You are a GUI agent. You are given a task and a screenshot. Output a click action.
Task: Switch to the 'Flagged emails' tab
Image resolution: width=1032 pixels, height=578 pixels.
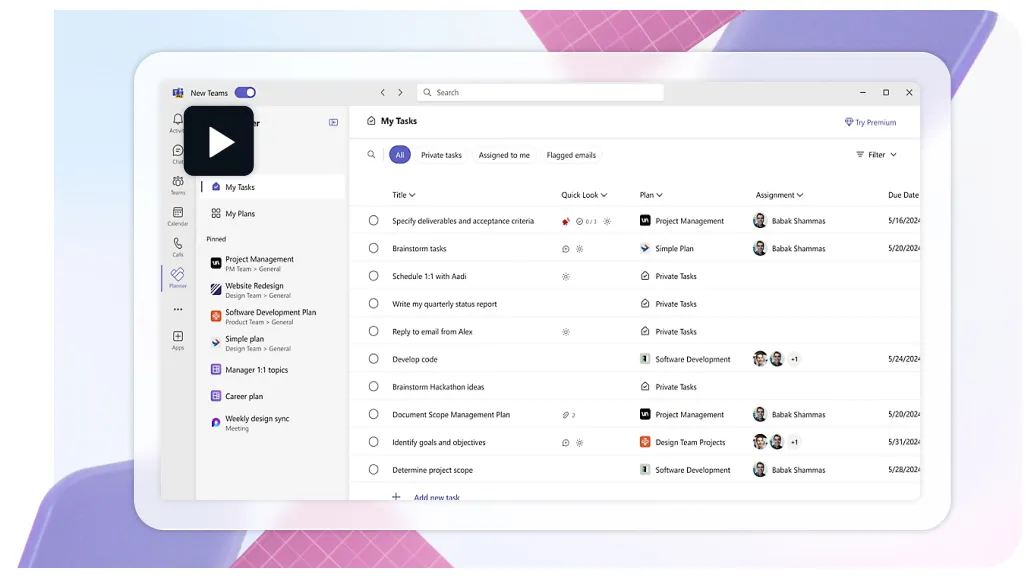point(571,155)
